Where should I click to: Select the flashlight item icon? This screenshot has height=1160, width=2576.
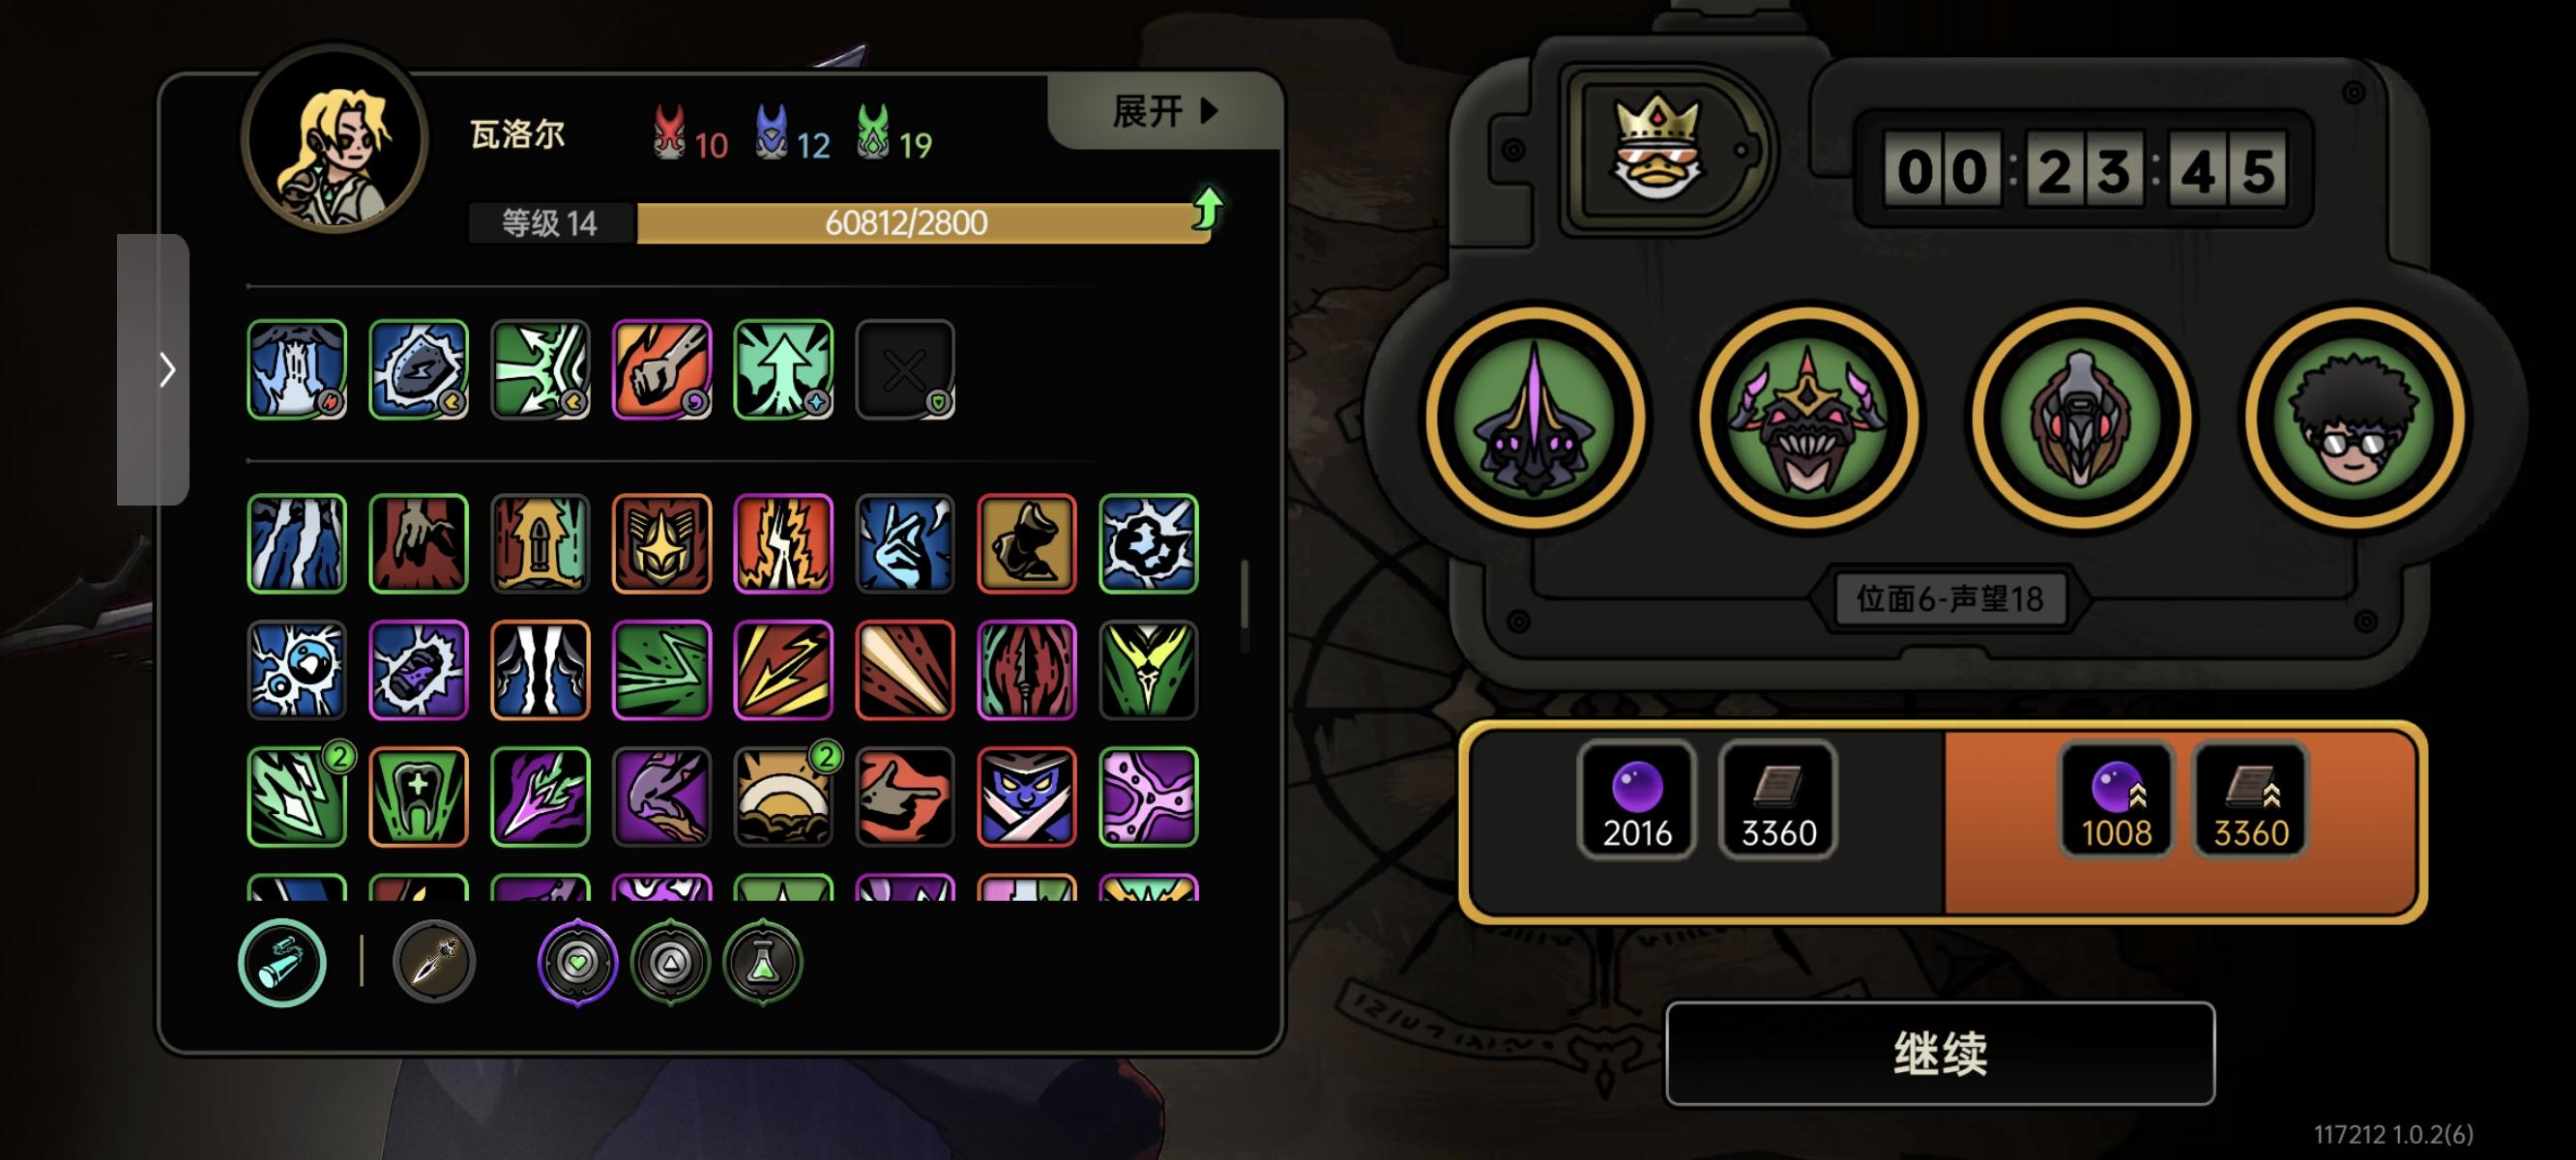click(x=282, y=962)
